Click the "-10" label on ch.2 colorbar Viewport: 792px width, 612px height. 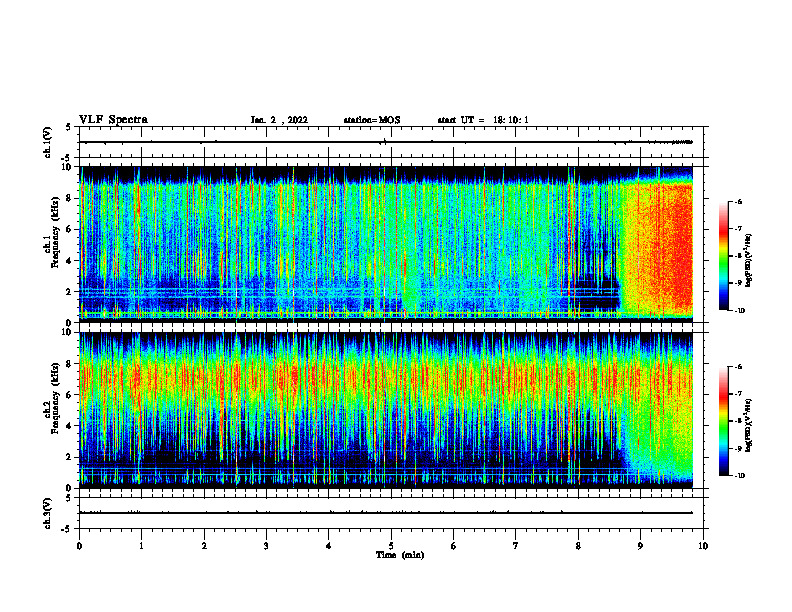point(740,476)
